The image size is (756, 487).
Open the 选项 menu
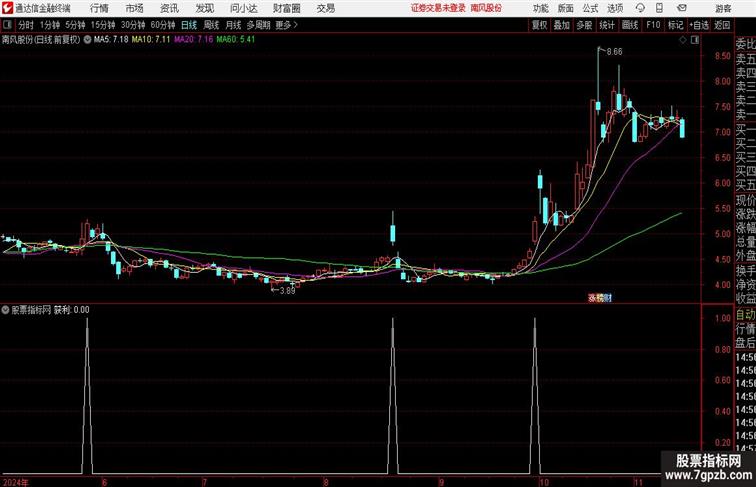coord(615,8)
